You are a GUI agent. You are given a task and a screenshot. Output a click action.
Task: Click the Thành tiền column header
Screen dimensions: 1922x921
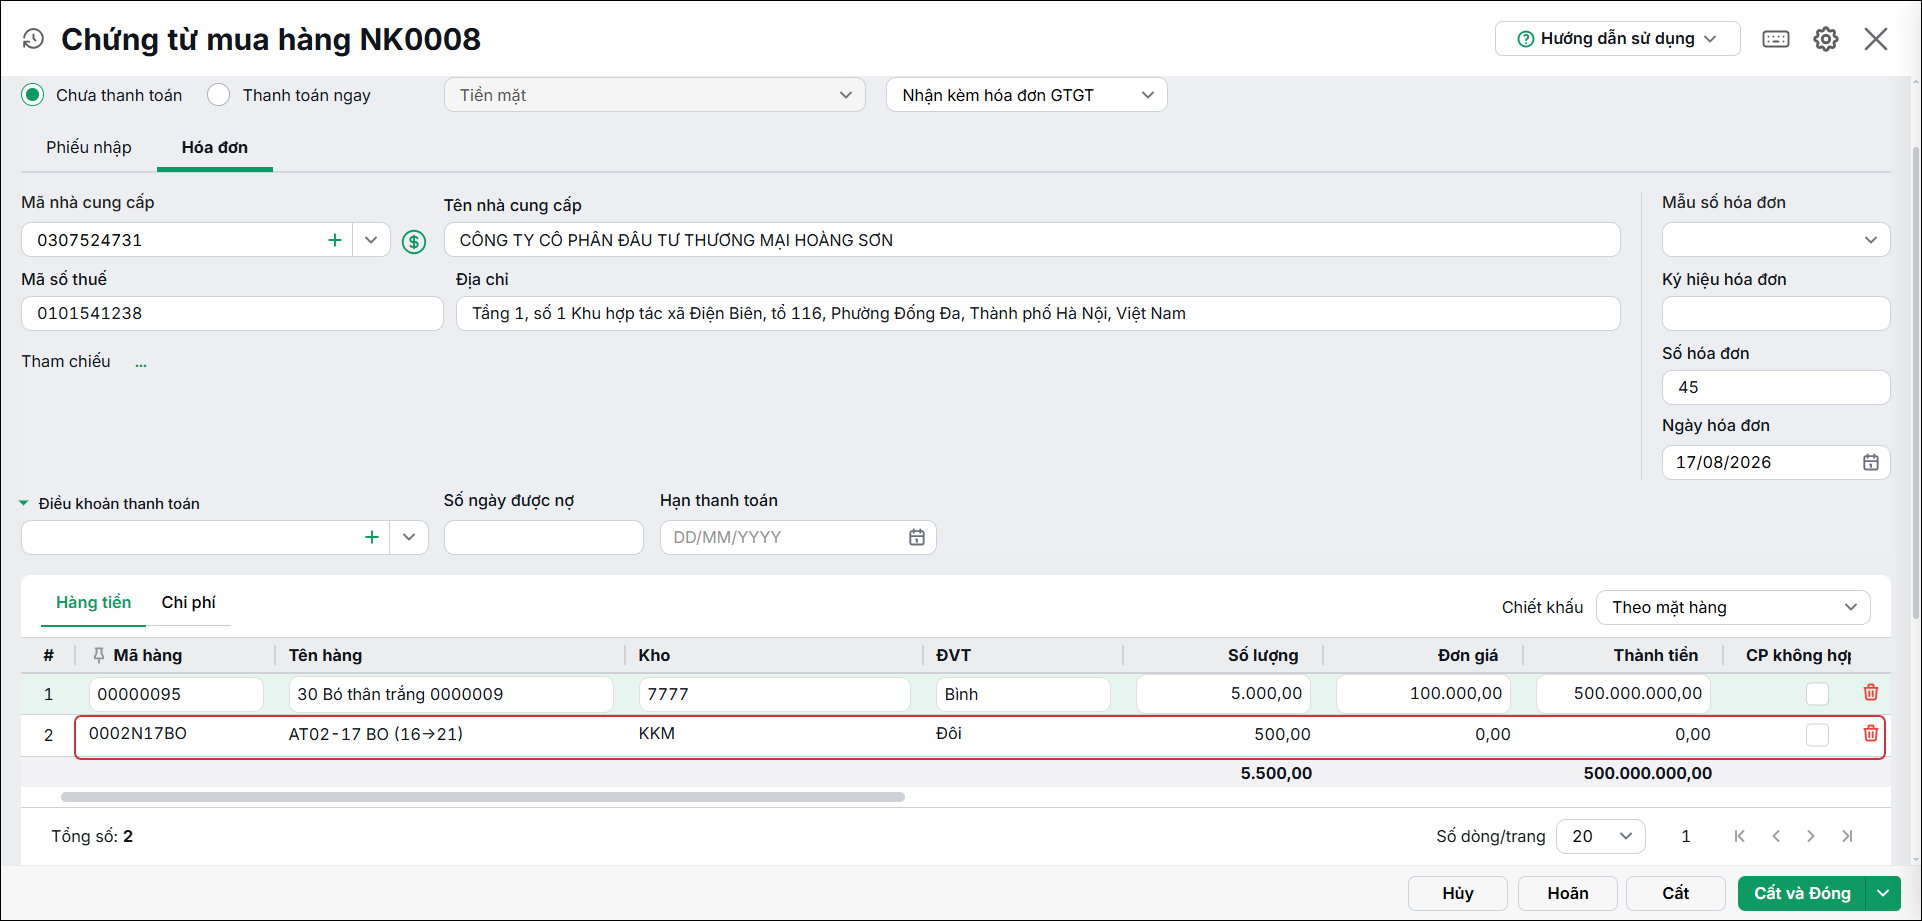[x=1656, y=655]
